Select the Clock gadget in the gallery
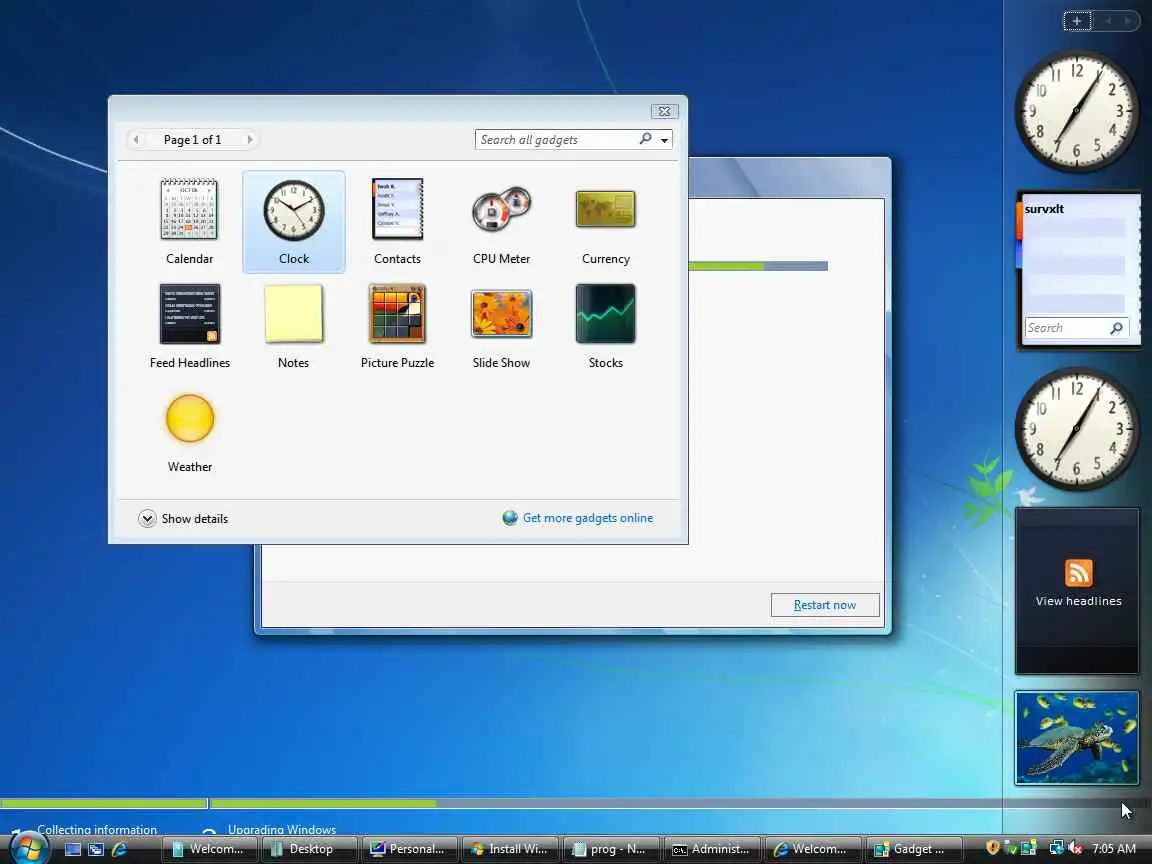 coord(293,221)
